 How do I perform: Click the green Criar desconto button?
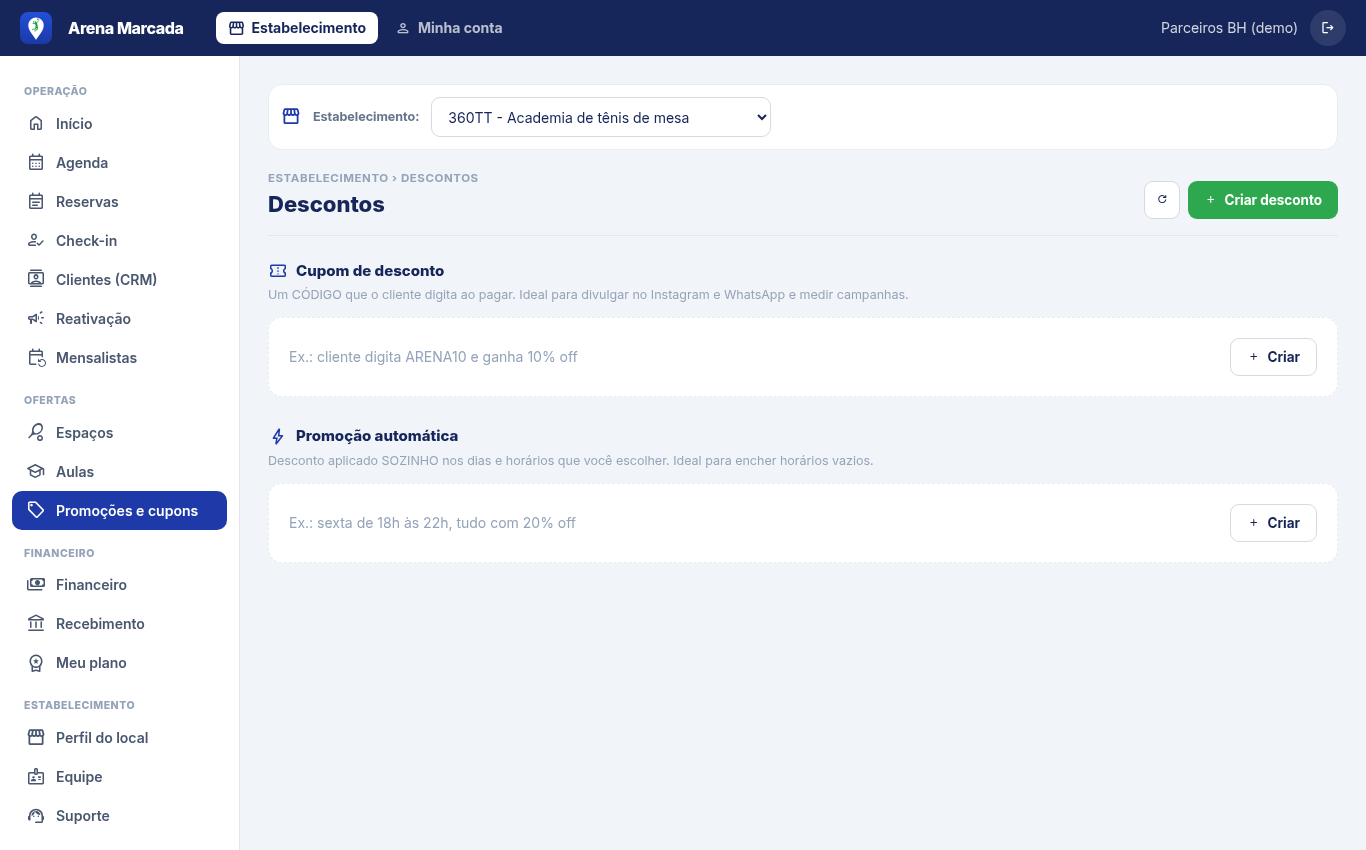(x=1263, y=200)
